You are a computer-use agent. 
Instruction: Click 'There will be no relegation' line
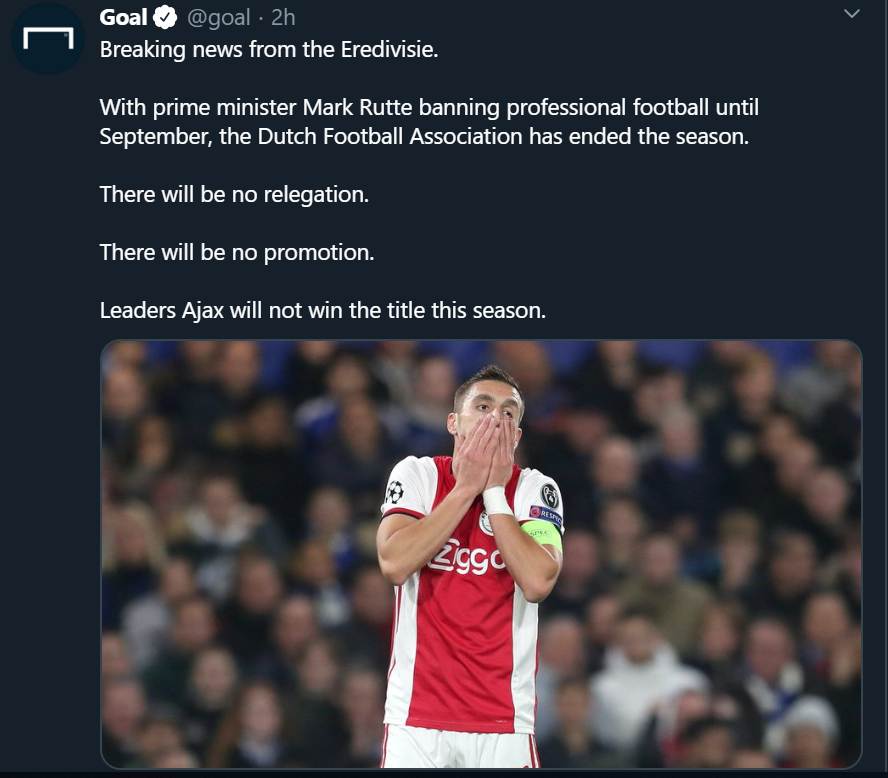(x=234, y=194)
